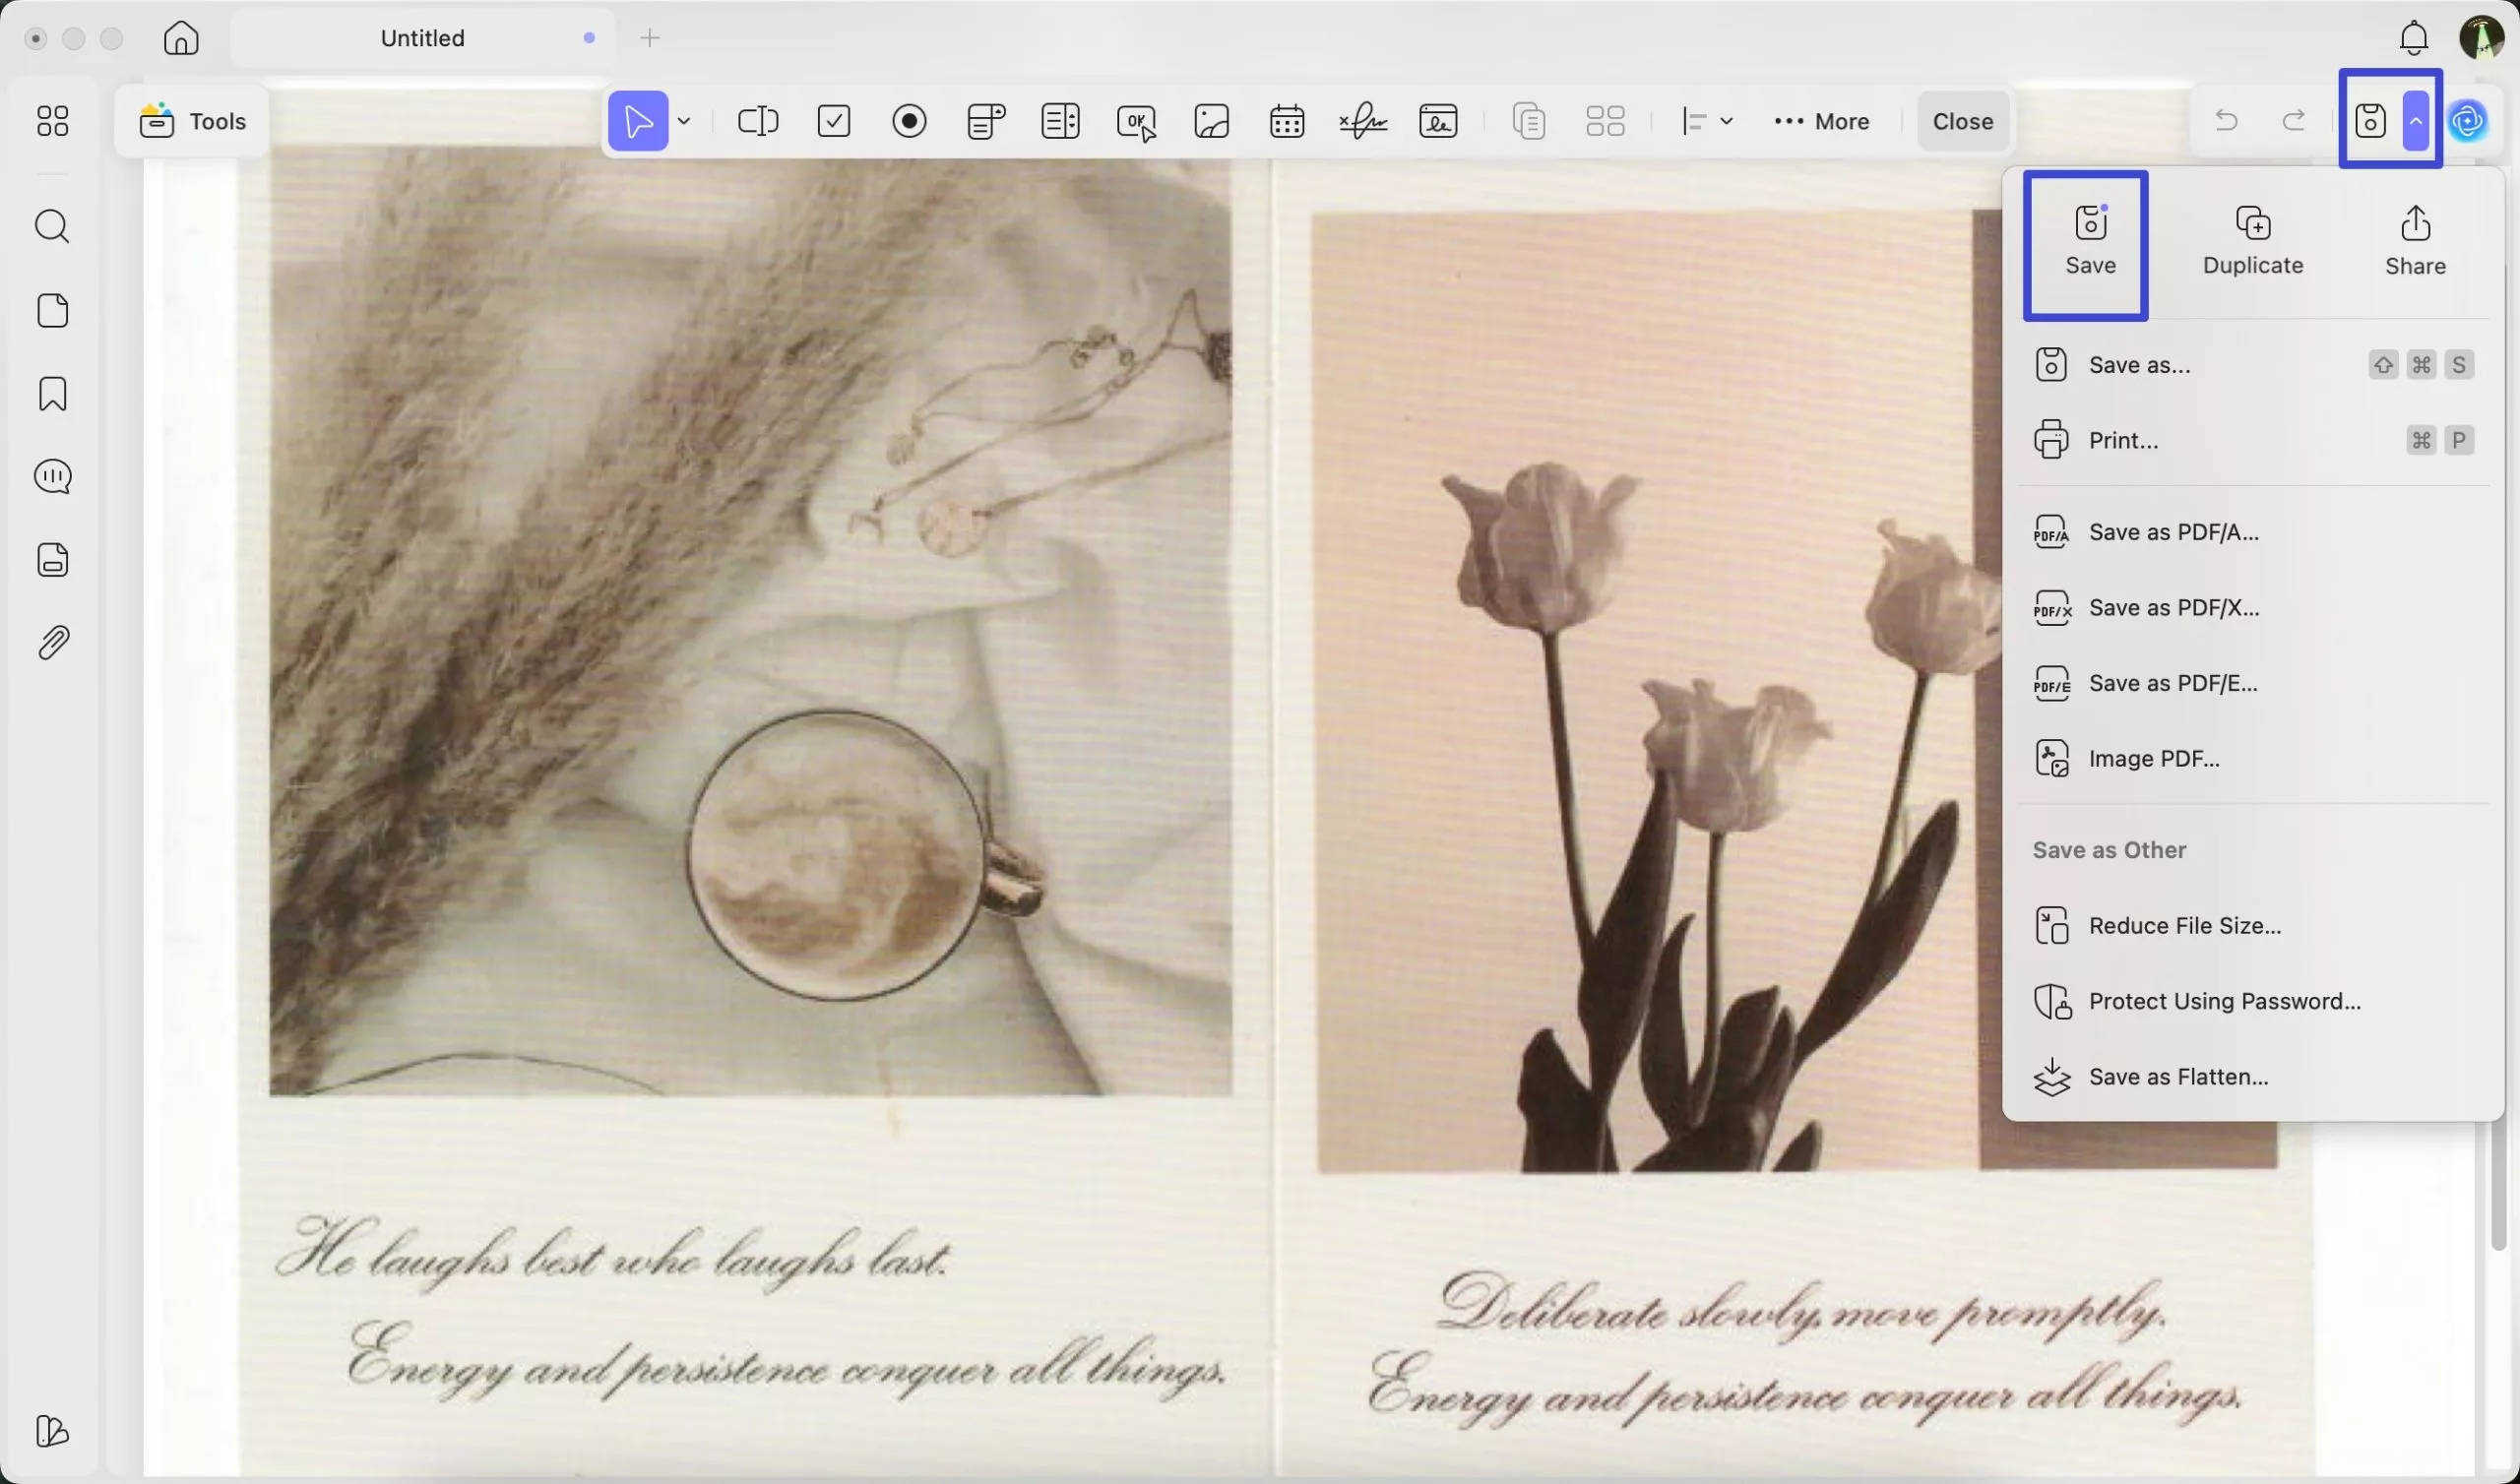Select the signature field tool
Image resolution: width=2520 pixels, height=1484 pixels.
coord(1362,121)
